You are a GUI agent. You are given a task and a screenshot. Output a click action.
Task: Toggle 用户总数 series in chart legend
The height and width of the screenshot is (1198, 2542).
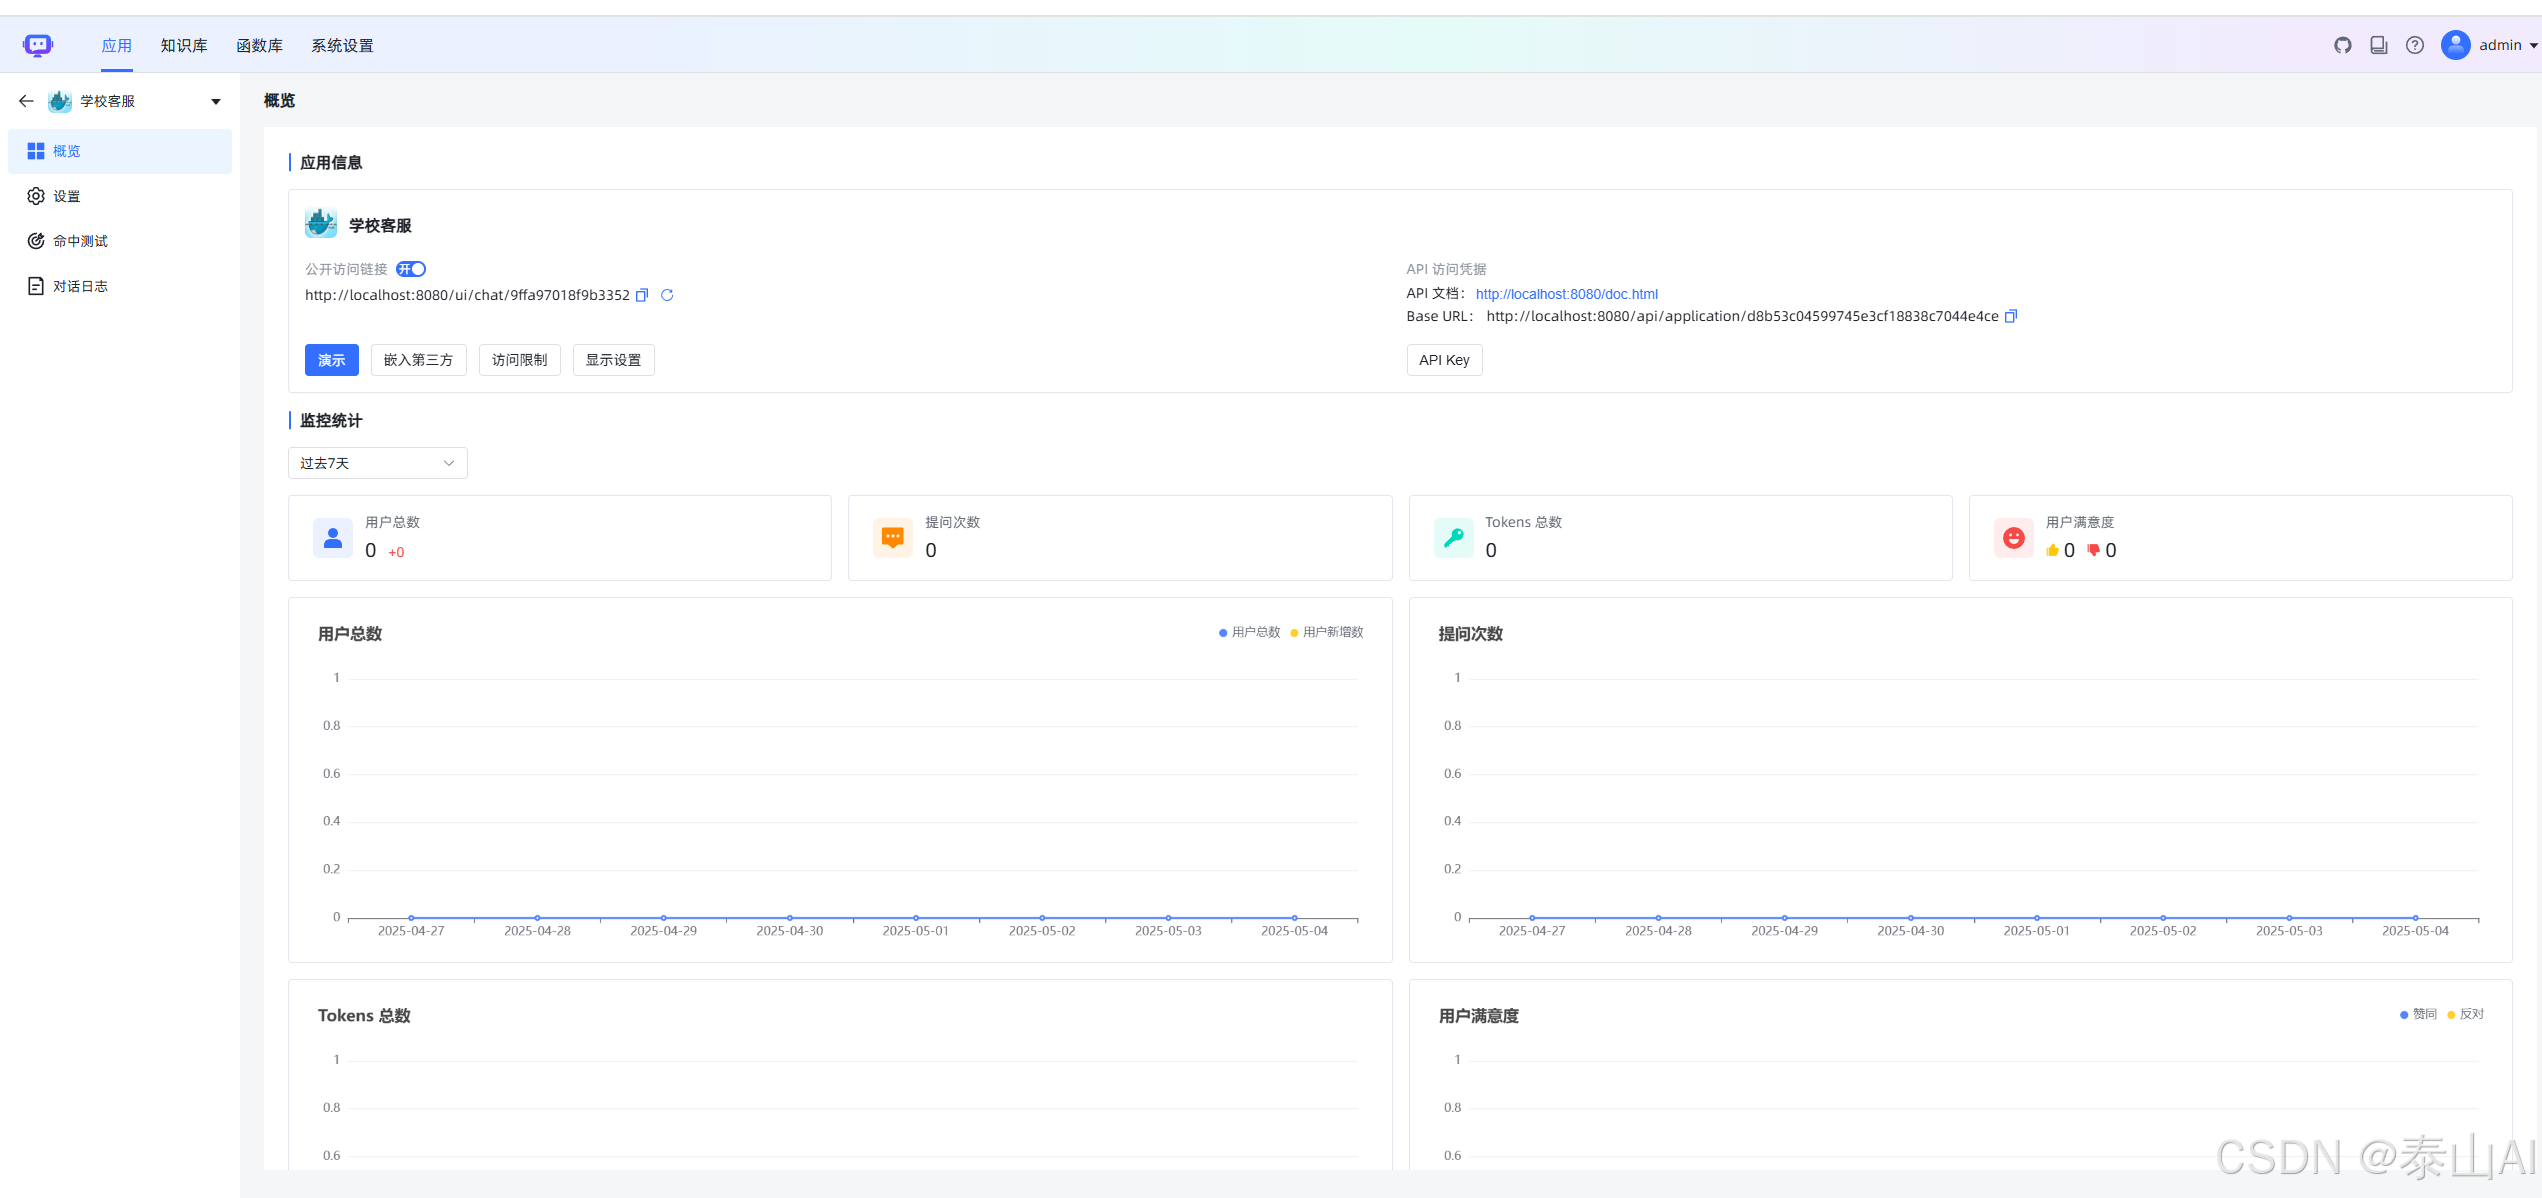1250,632
